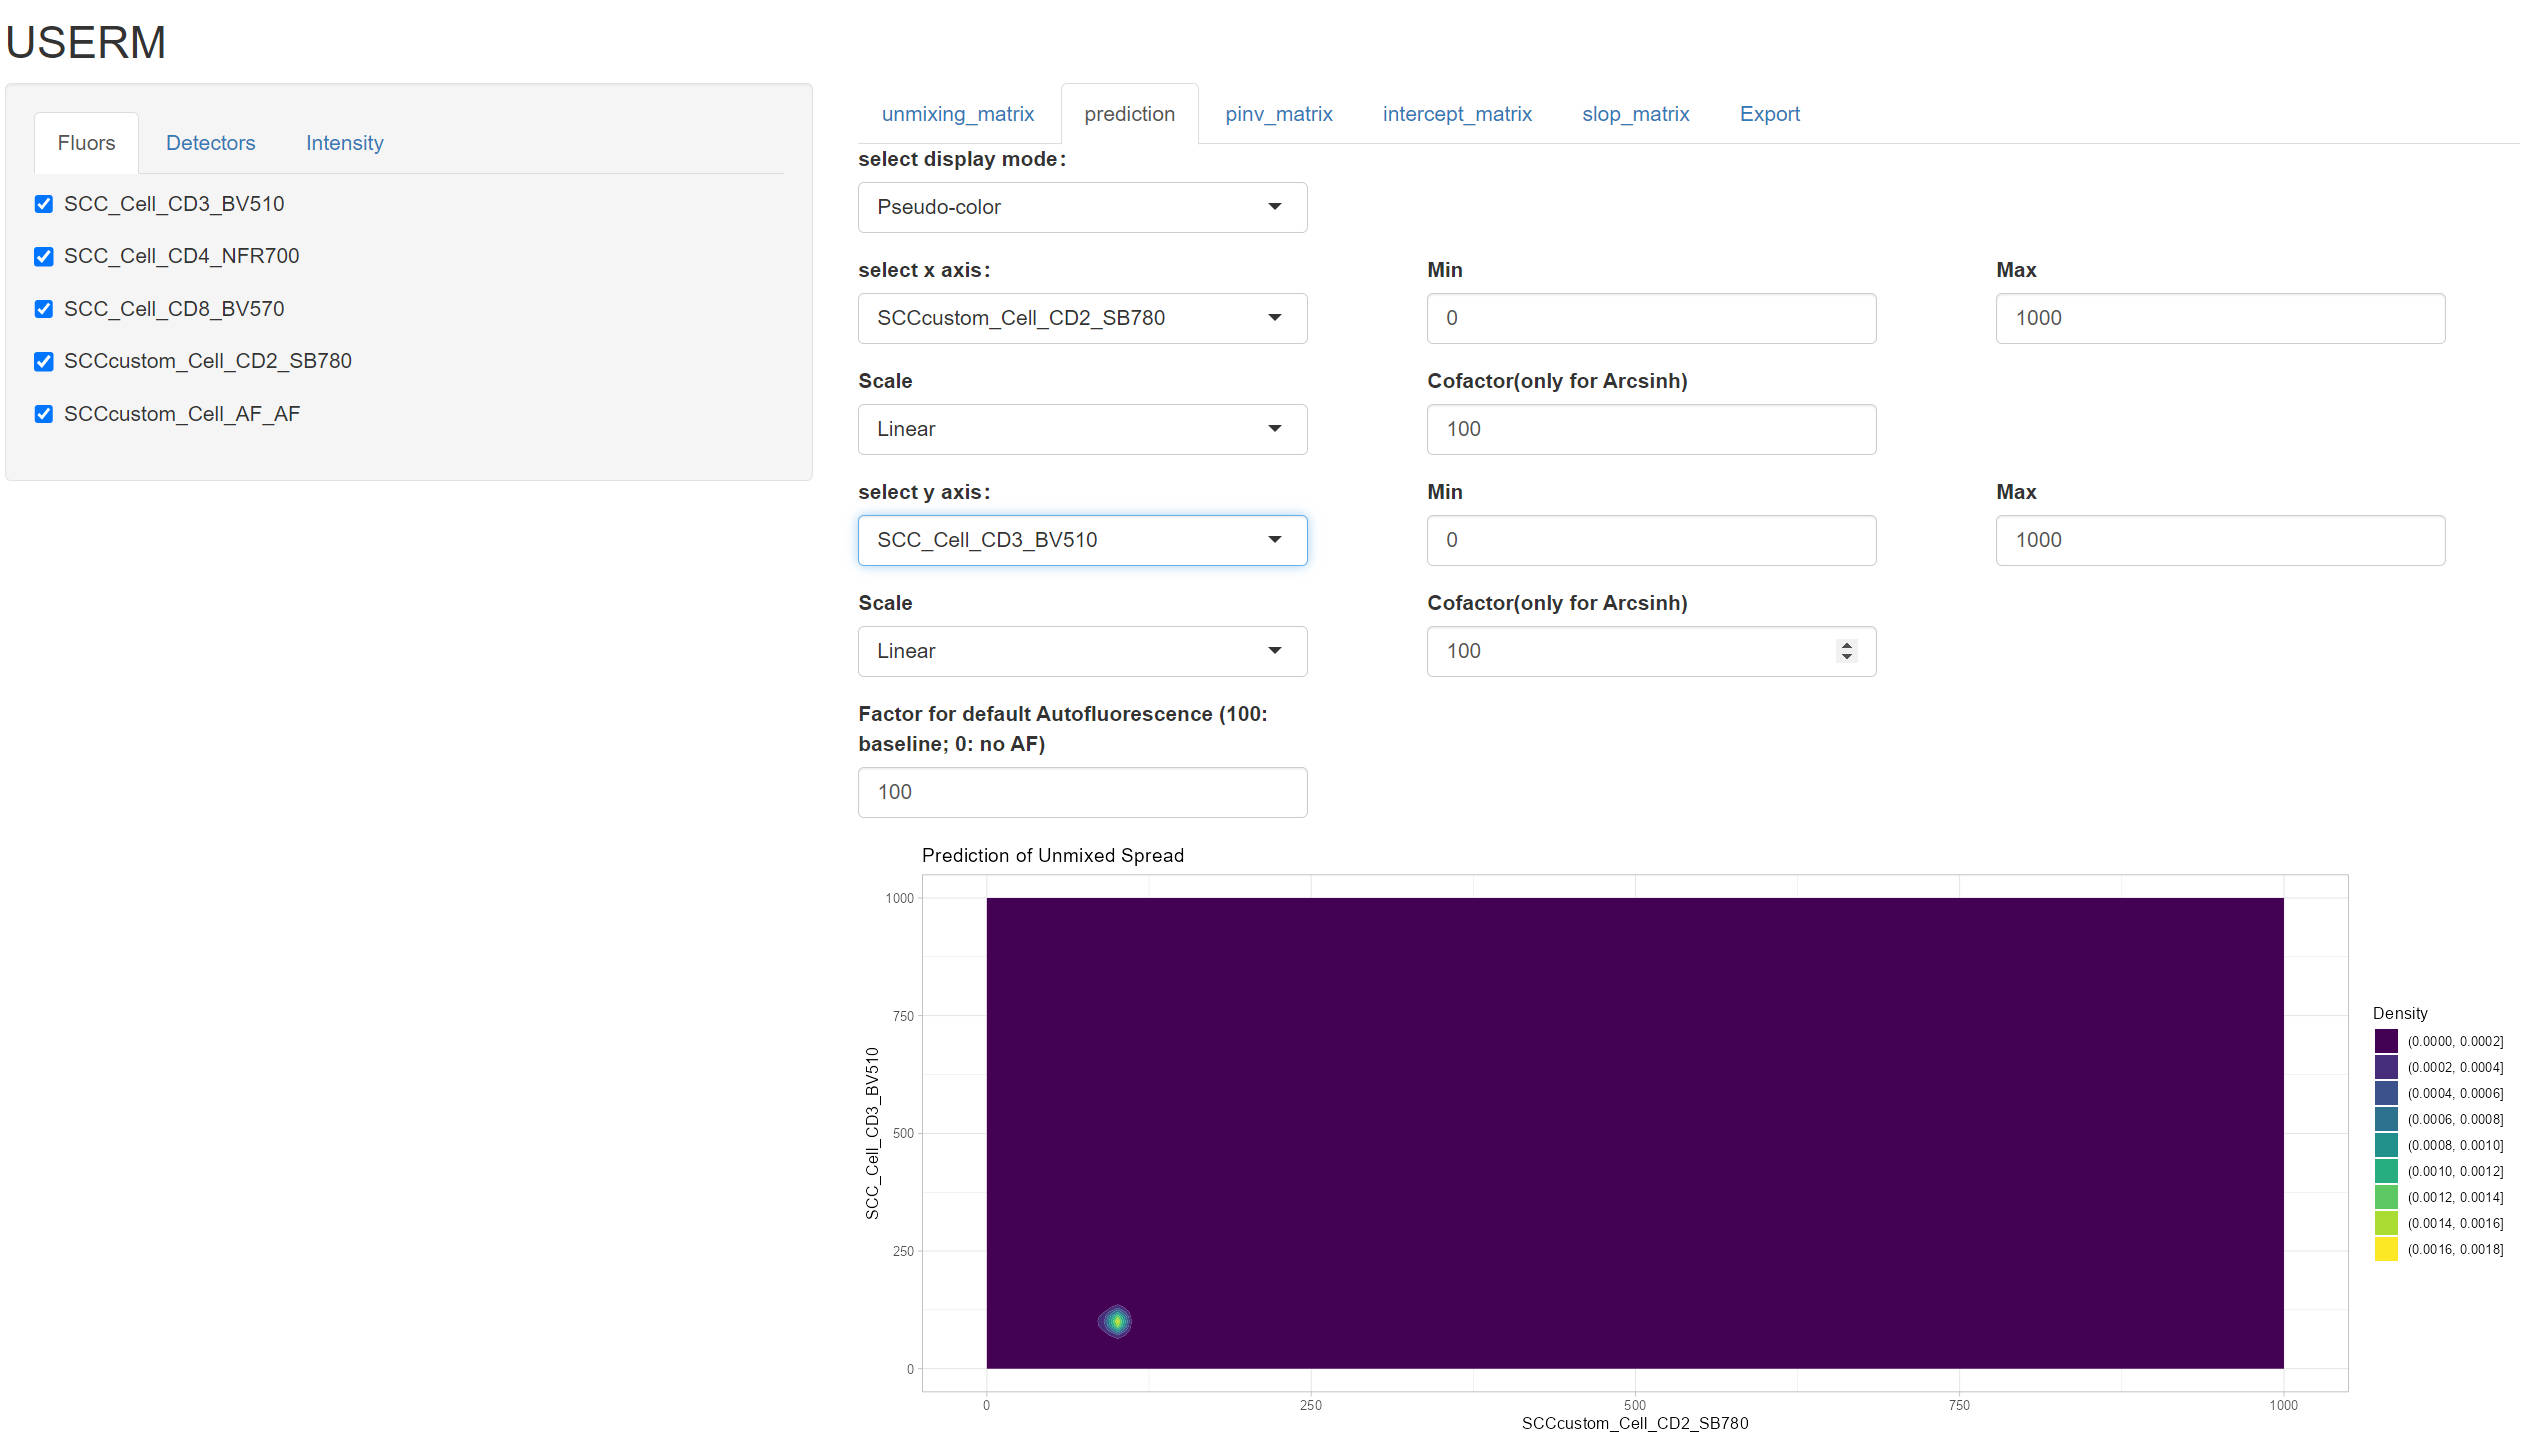Click the Autofluorescence factor input field
Image resolution: width=2533 pixels, height=1444 pixels.
1081,792
